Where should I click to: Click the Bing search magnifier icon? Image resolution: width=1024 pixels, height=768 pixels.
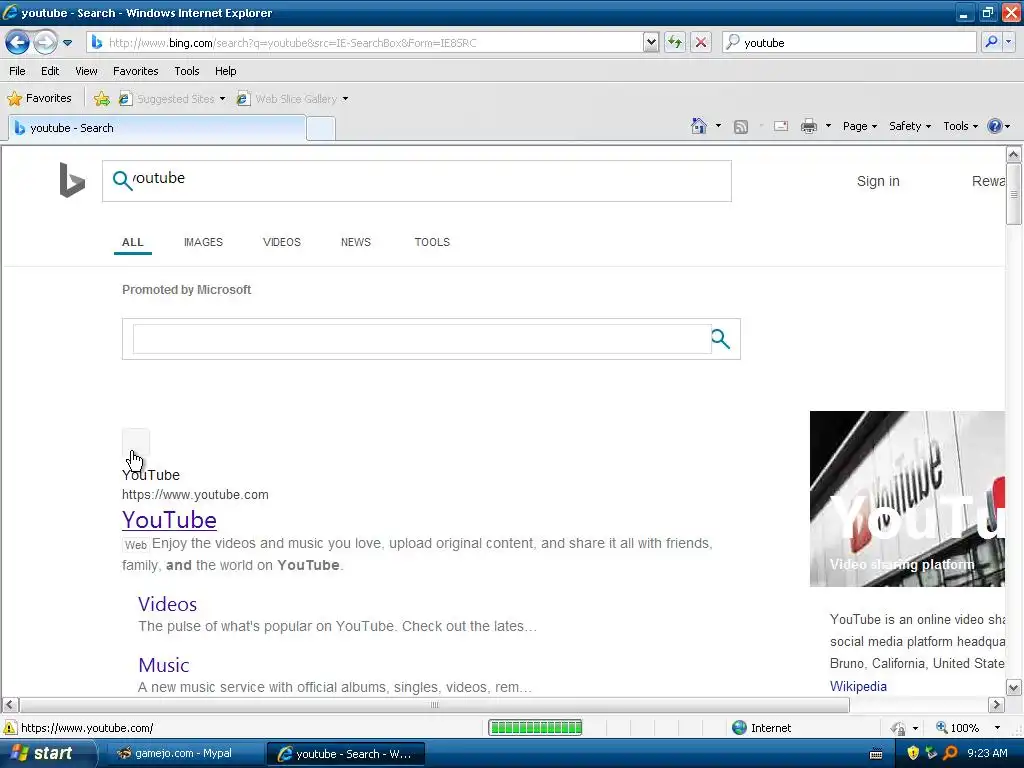tap(121, 180)
